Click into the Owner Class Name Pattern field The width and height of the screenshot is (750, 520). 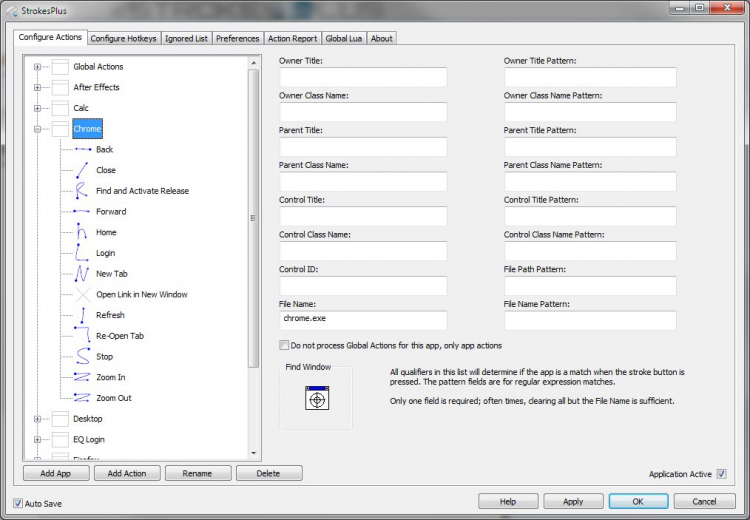[x=590, y=112]
